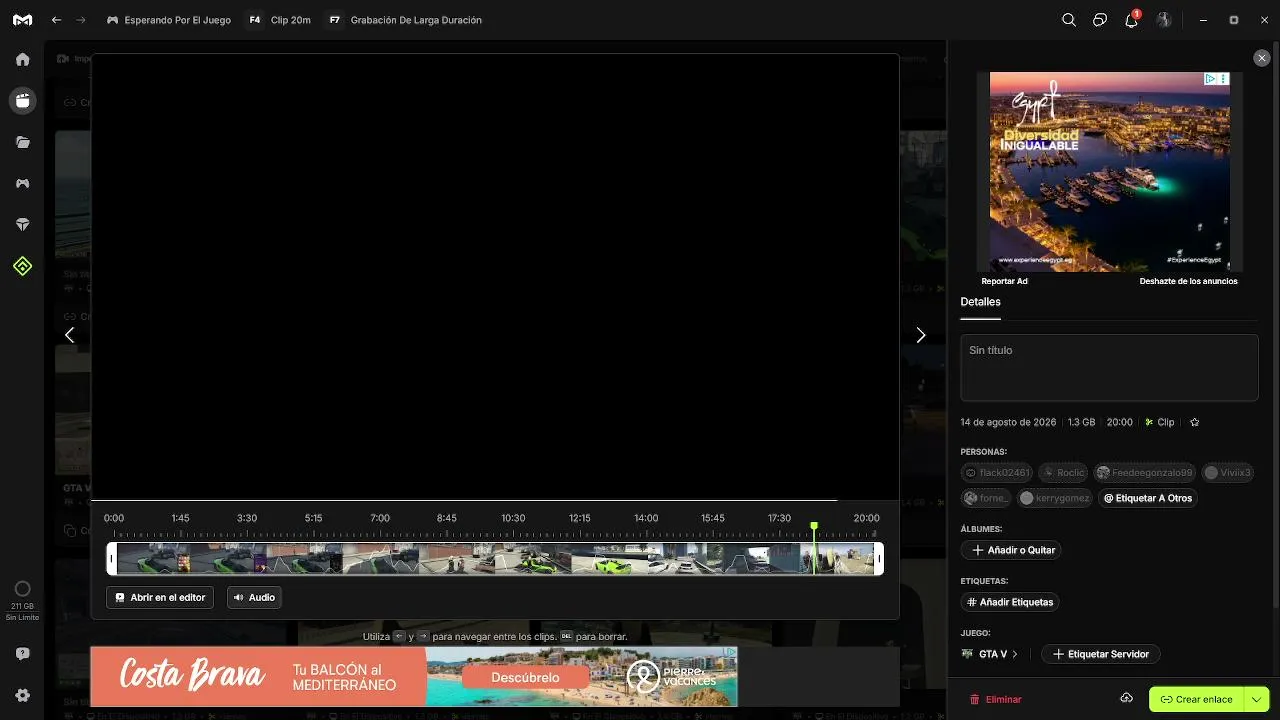Click Añadir Etiquetas button
Screen dimensions: 1280x720
pyautogui.click(x=1009, y=602)
